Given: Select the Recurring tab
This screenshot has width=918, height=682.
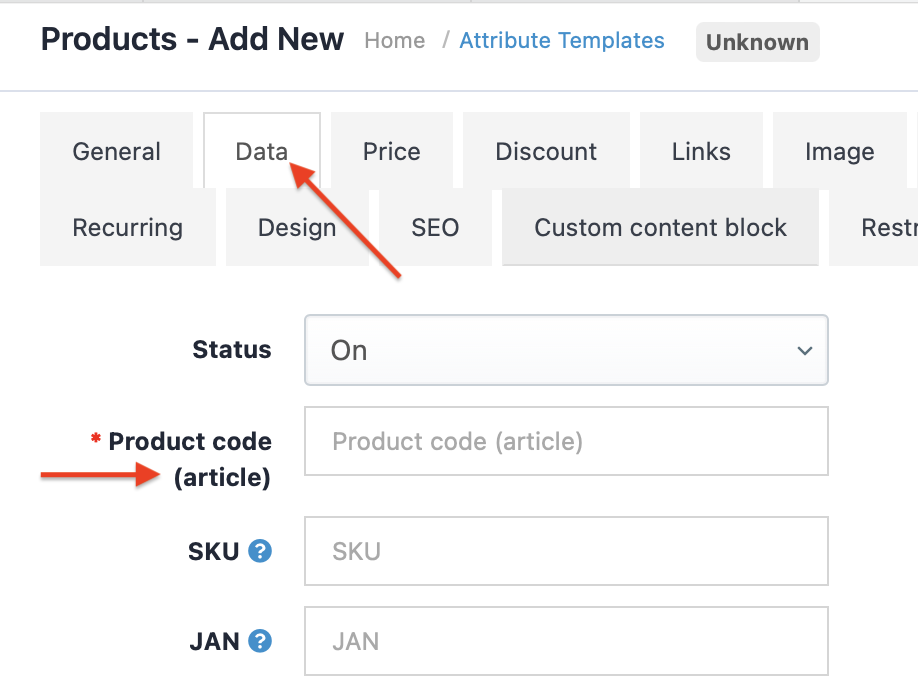Looking at the screenshot, I should coord(127,228).
